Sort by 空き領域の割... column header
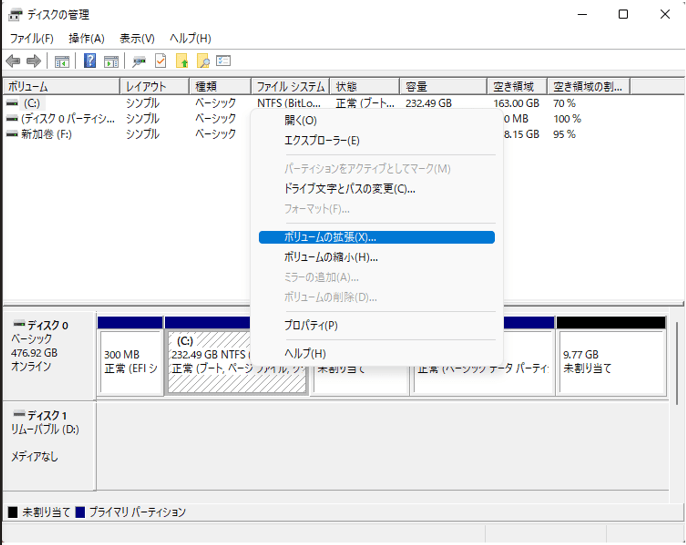 588,87
